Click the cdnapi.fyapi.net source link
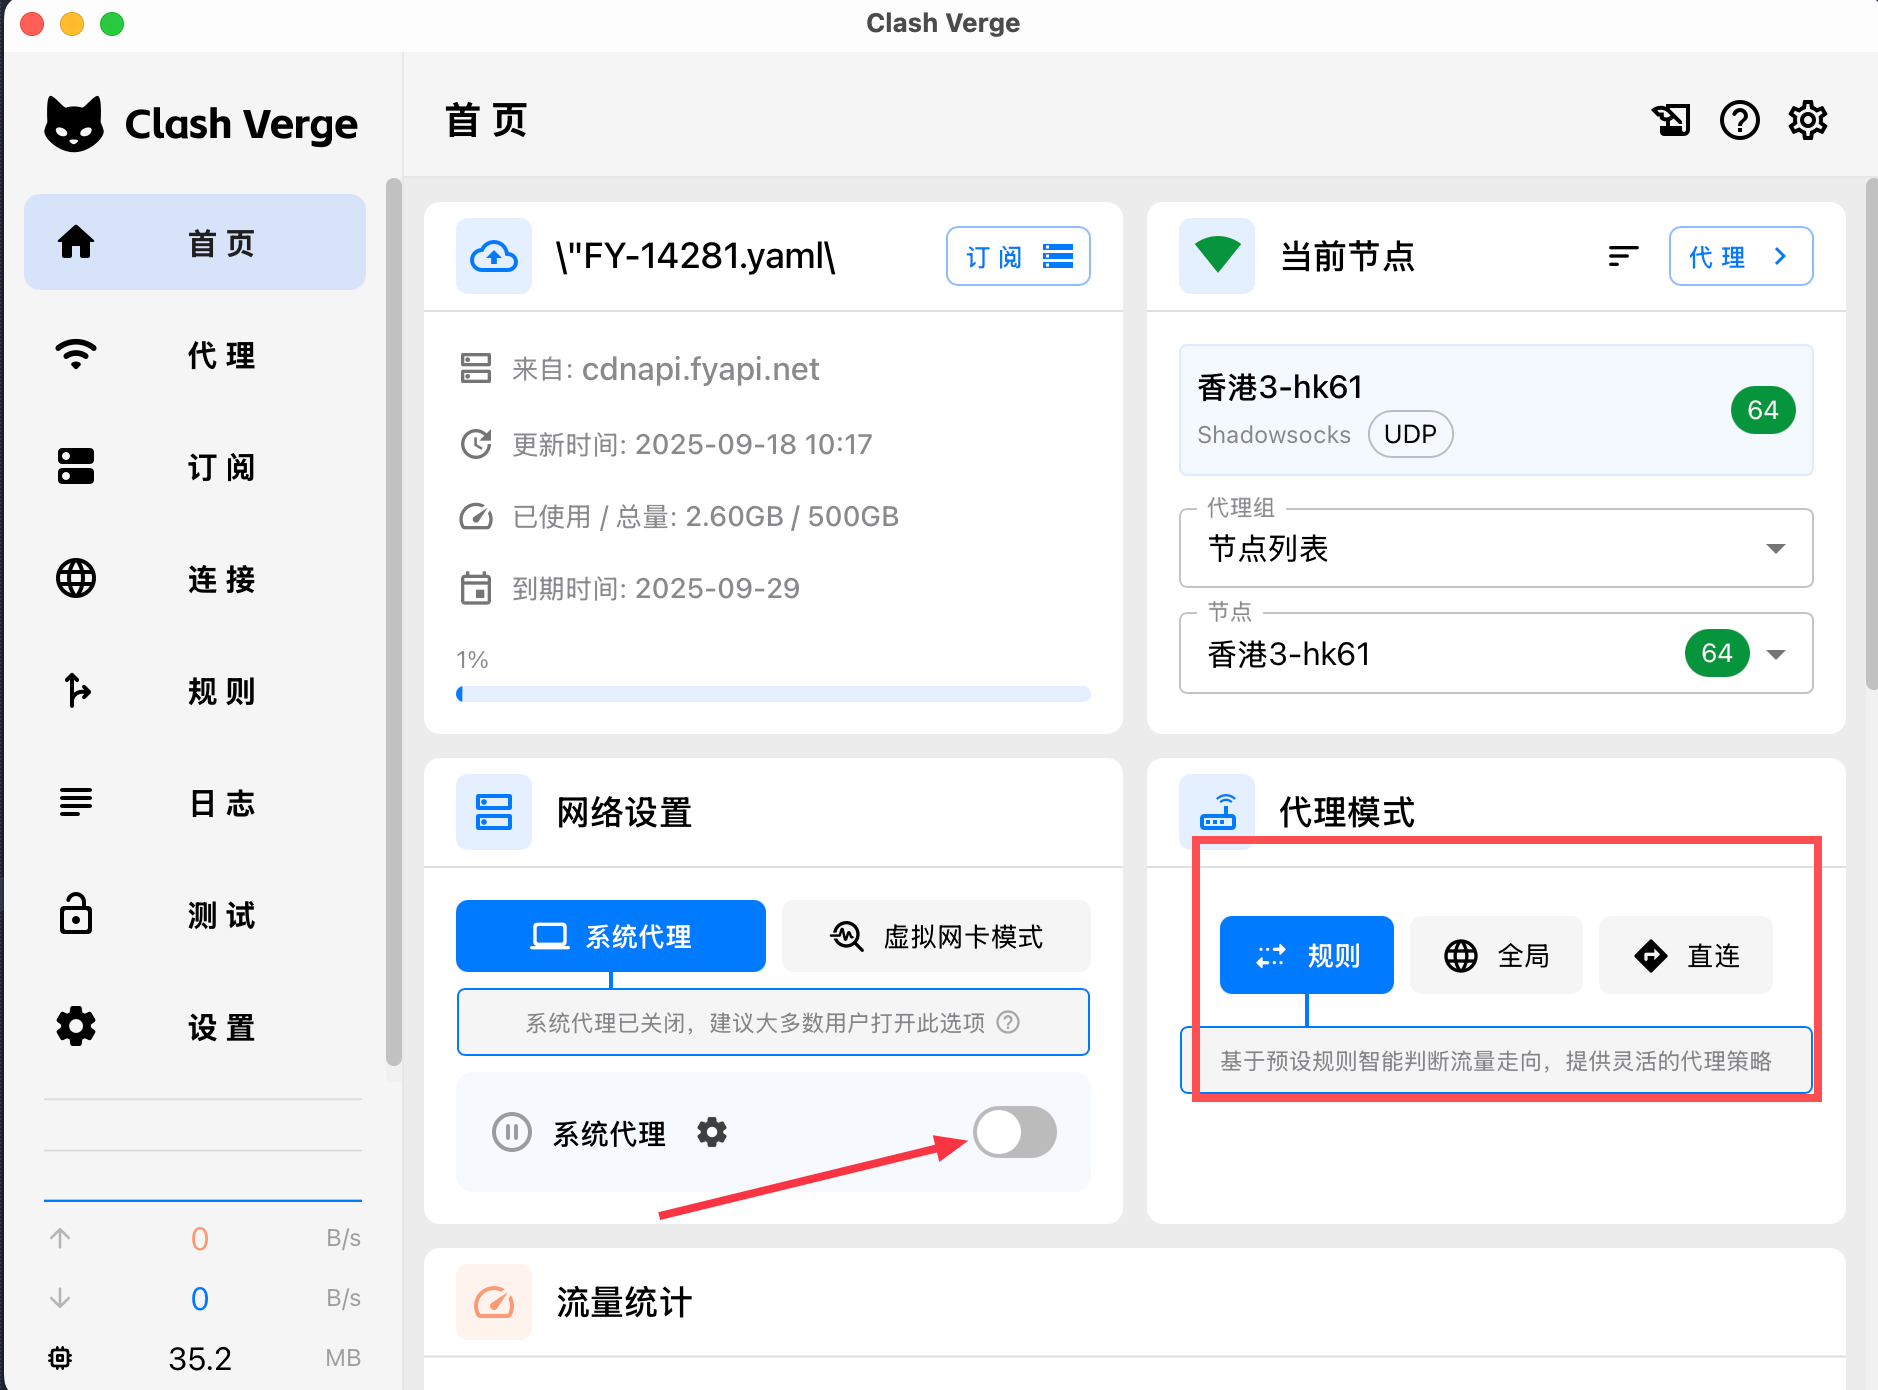Screen dimensions: 1878x1390 pos(700,369)
